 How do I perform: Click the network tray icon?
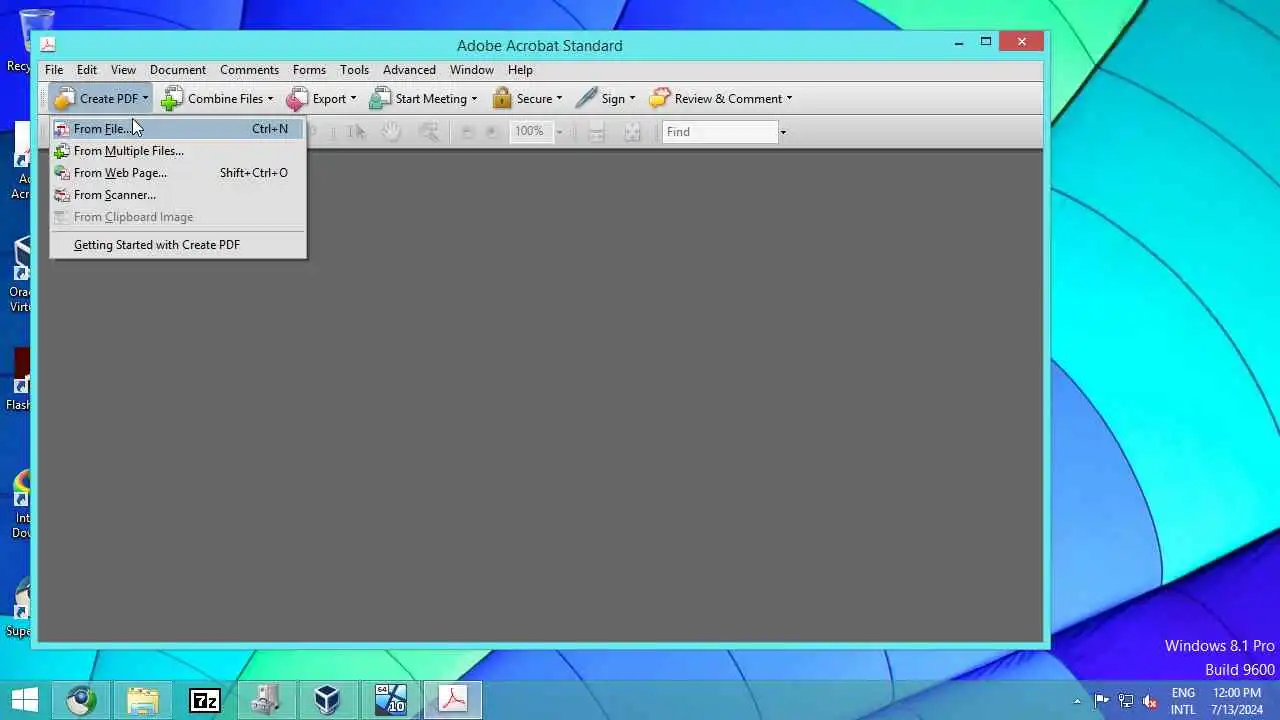click(x=1126, y=701)
